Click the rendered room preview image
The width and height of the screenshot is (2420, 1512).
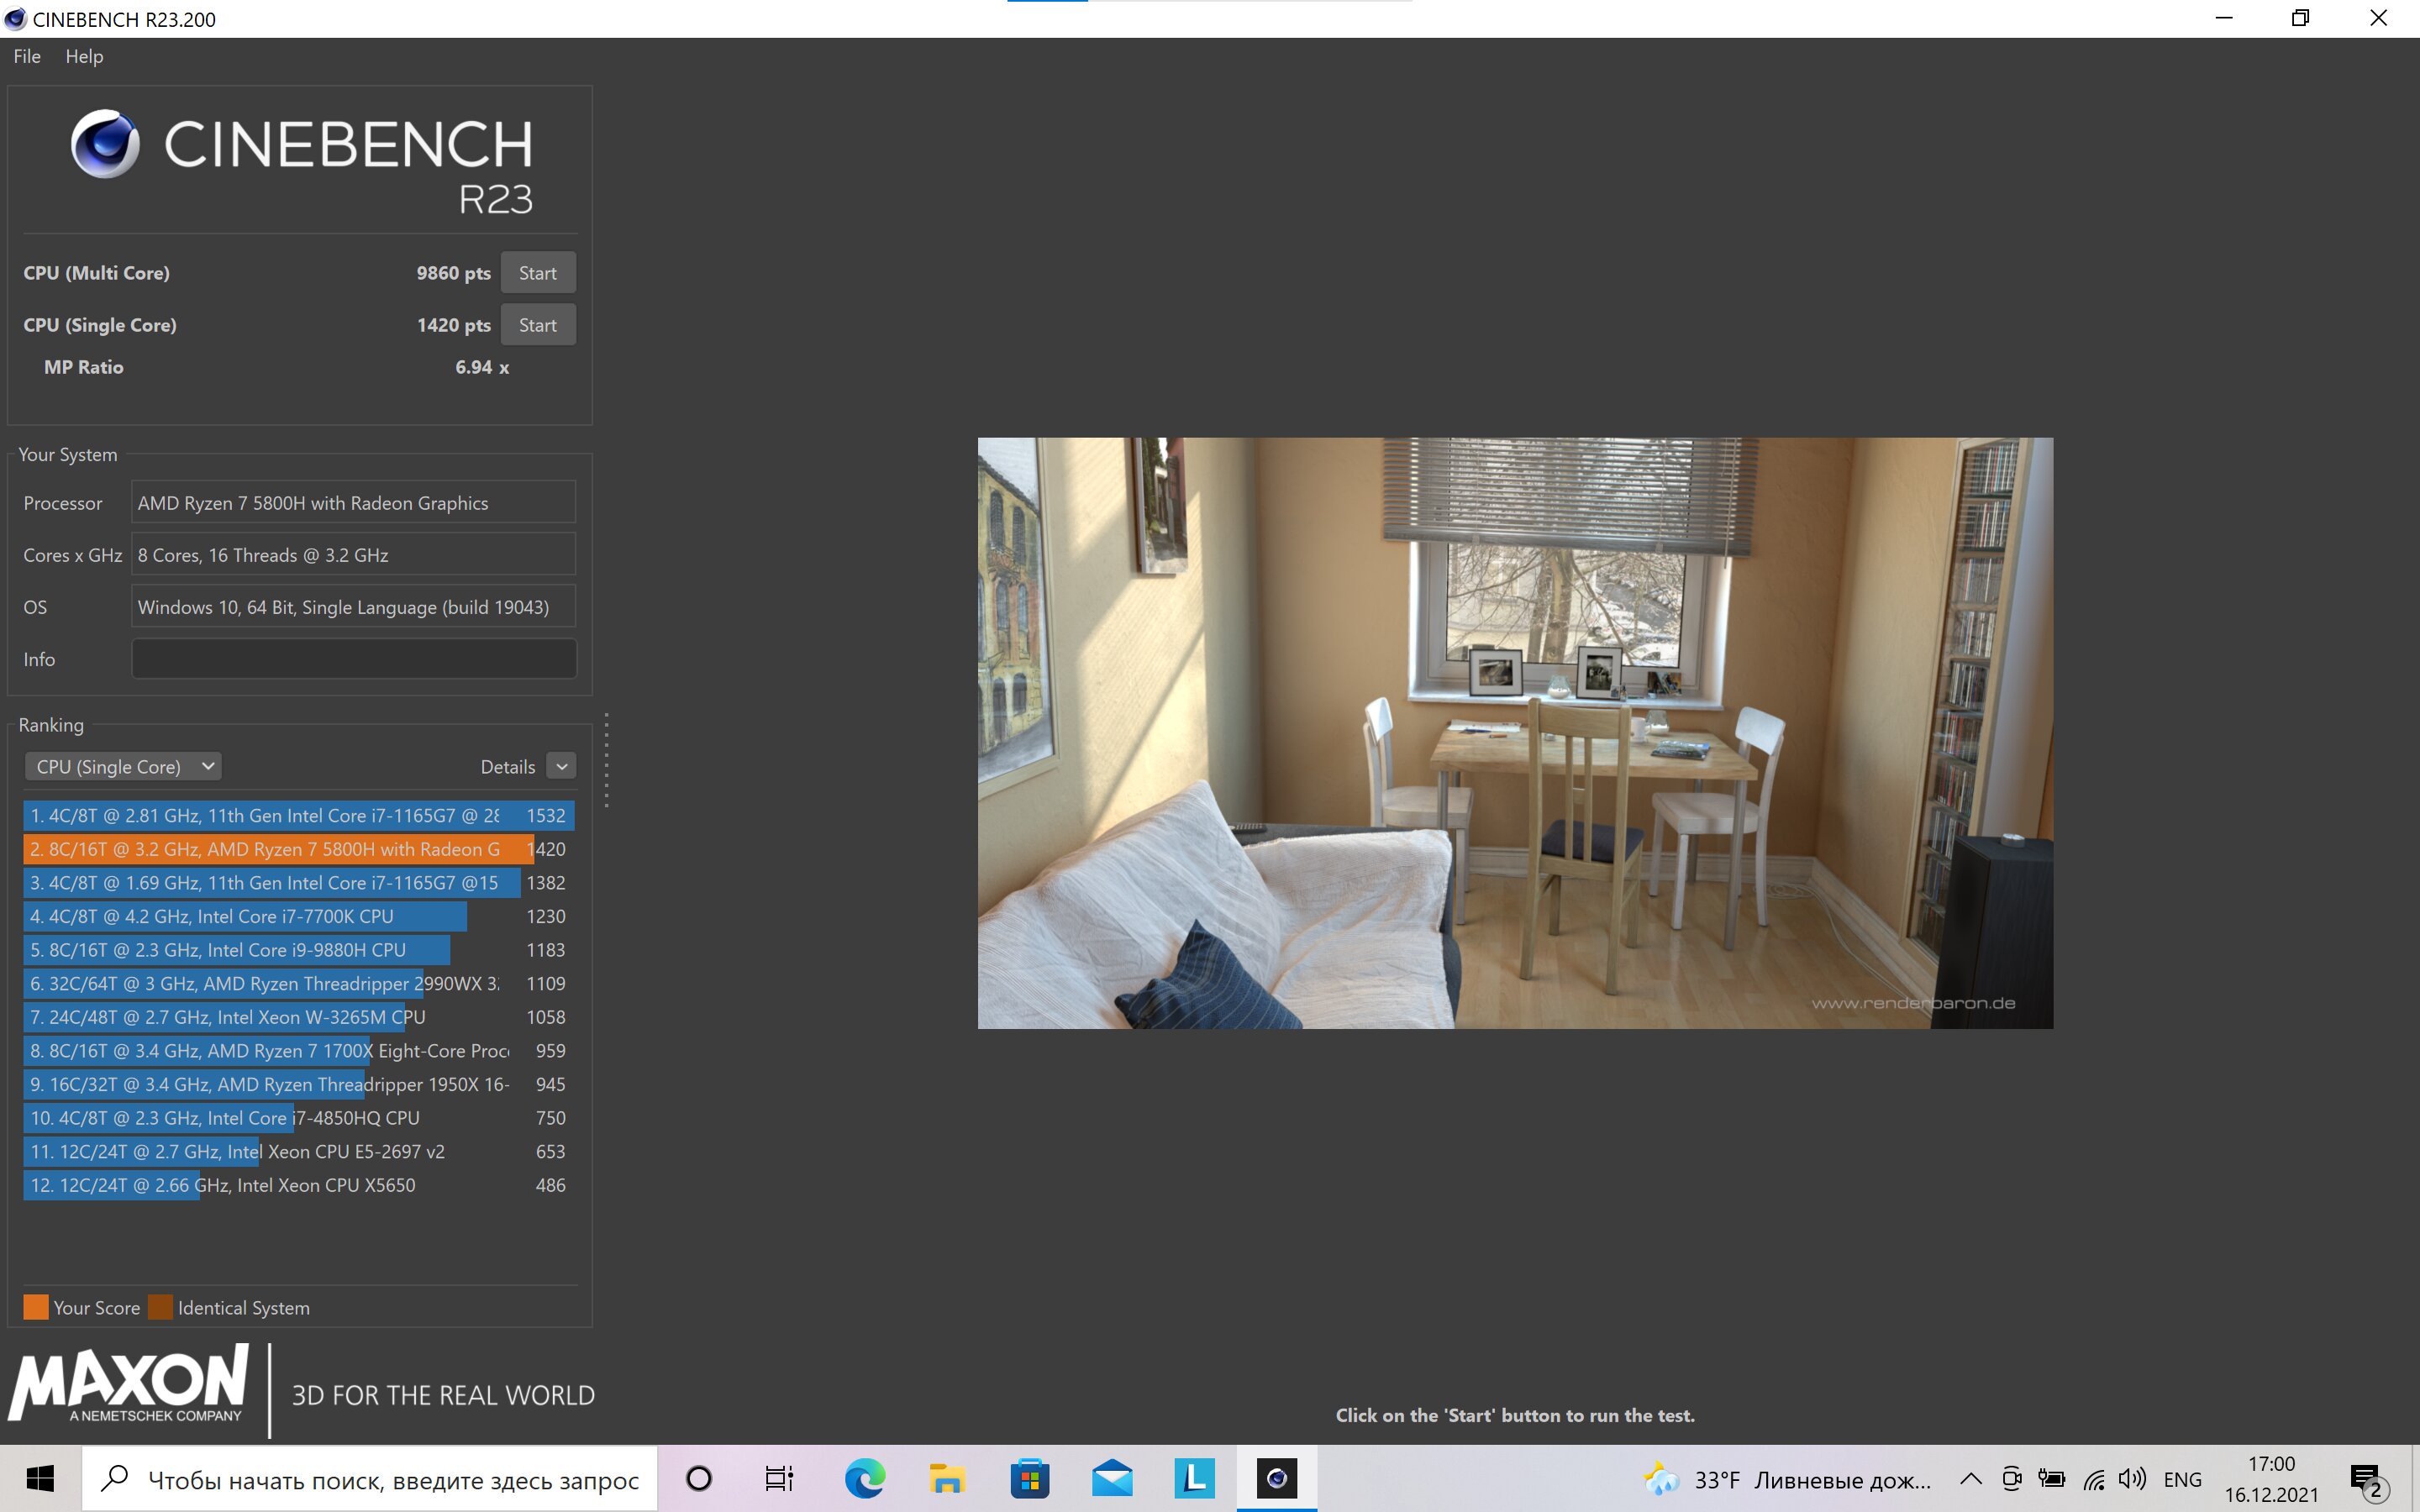click(1514, 732)
